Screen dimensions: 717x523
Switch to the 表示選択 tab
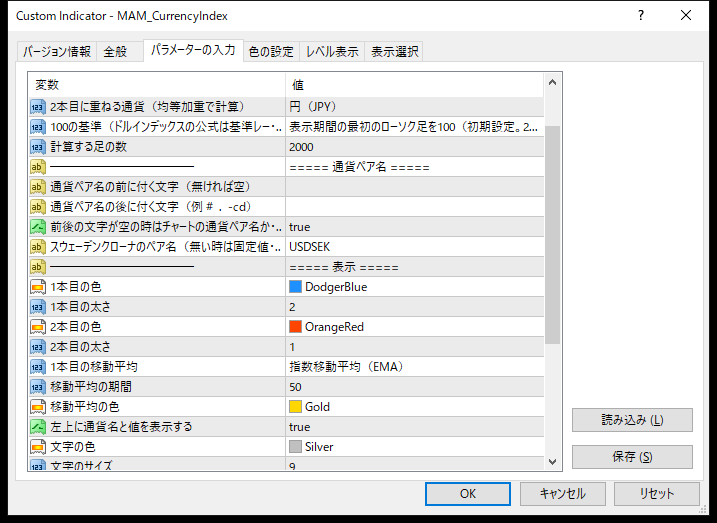[394, 51]
